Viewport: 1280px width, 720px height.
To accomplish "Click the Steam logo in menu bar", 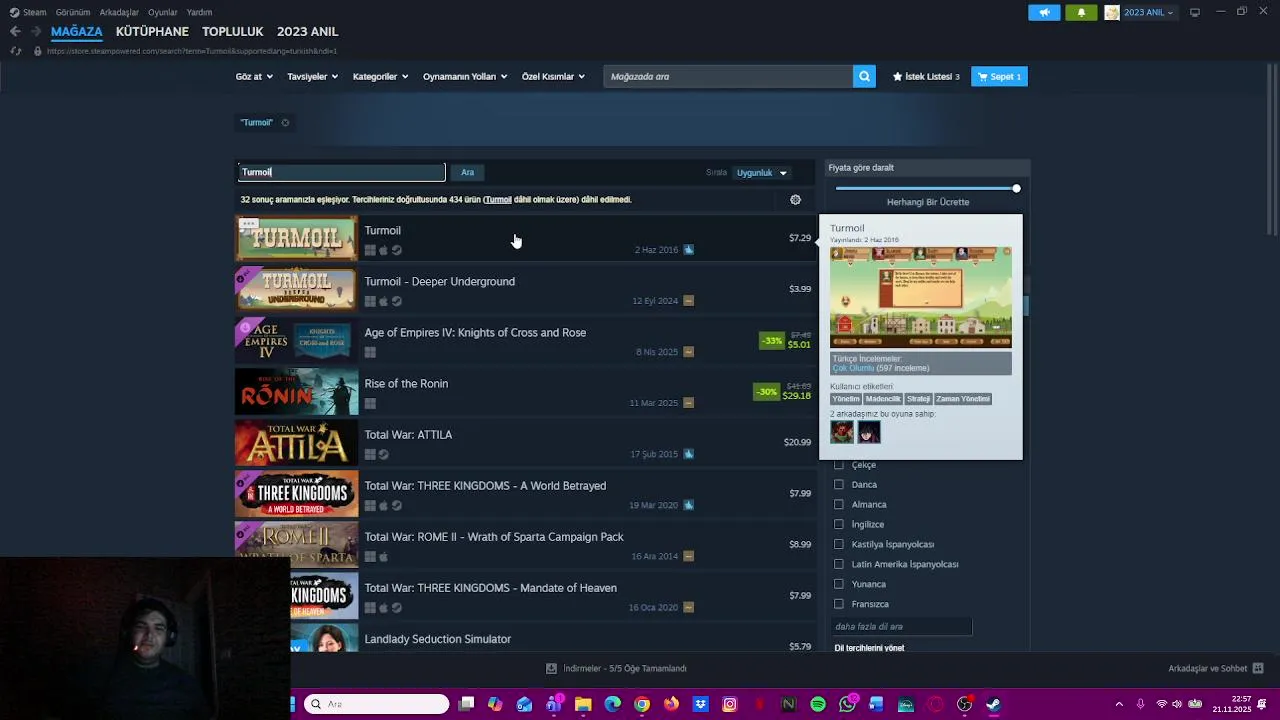I will pos(14,12).
